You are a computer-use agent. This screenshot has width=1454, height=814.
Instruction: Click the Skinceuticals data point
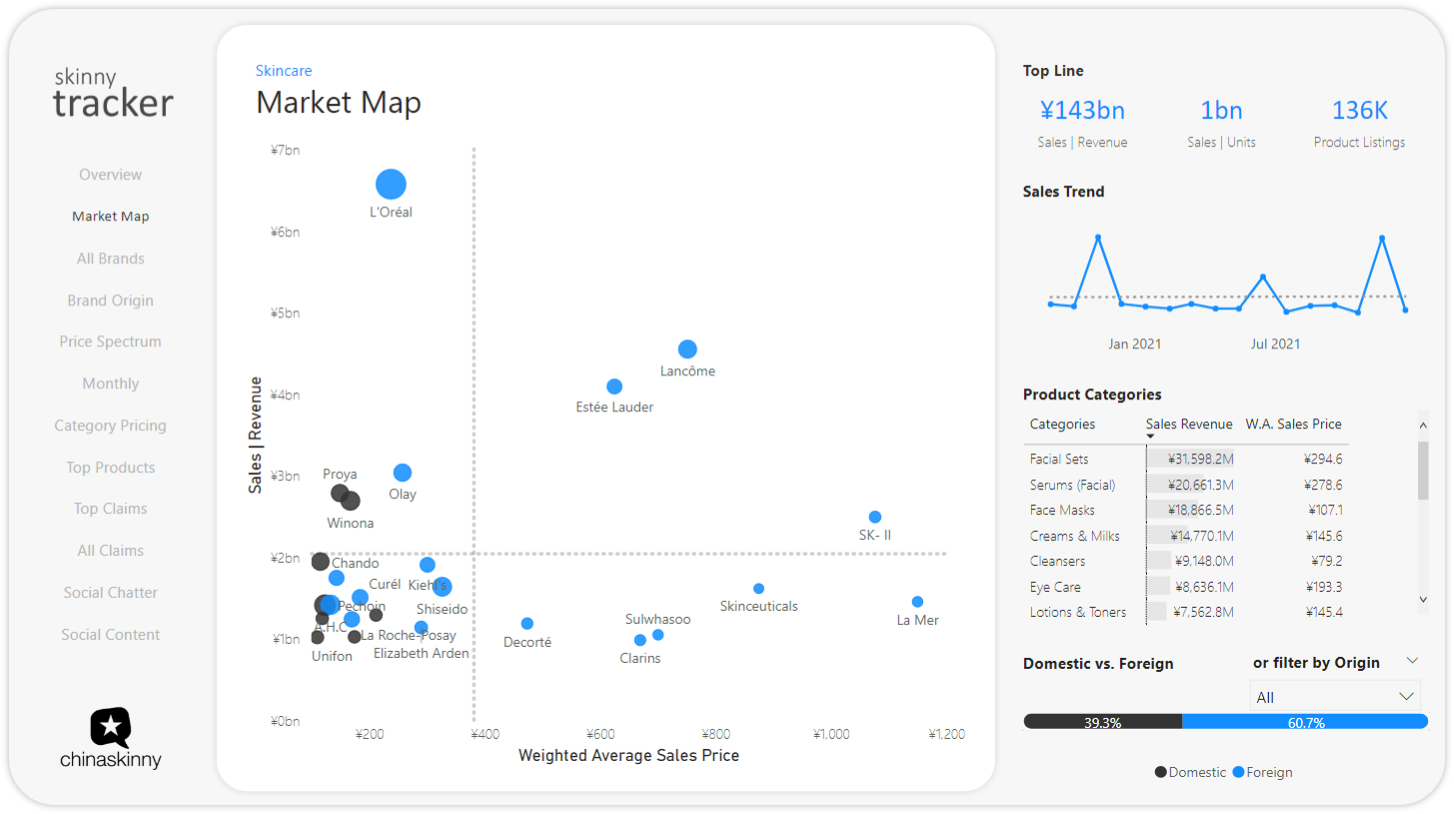pos(758,589)
